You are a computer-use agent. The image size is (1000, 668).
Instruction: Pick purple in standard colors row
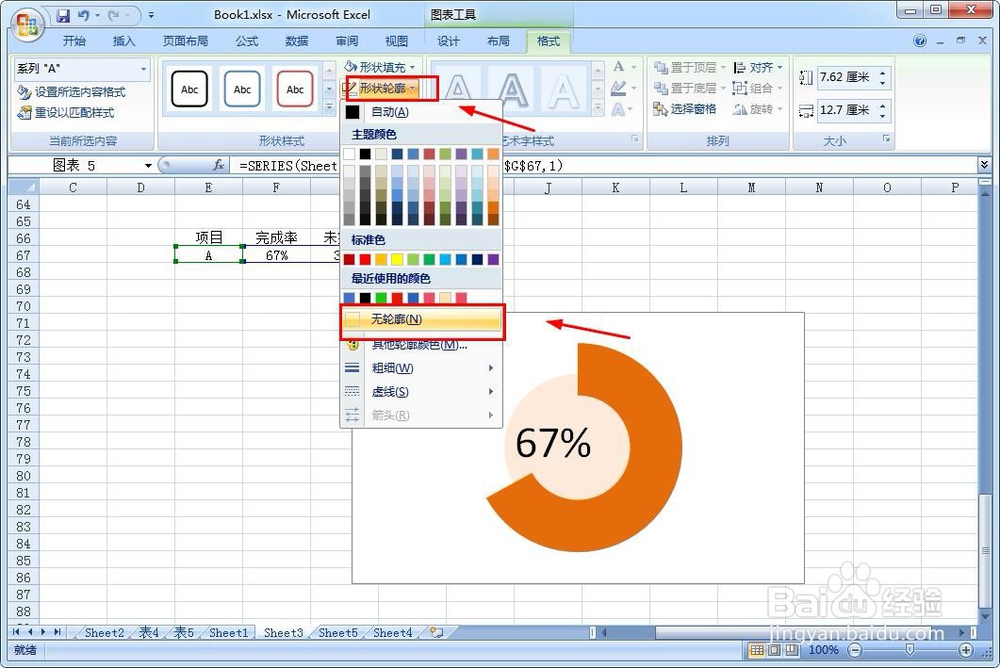(x=493, y=259)
